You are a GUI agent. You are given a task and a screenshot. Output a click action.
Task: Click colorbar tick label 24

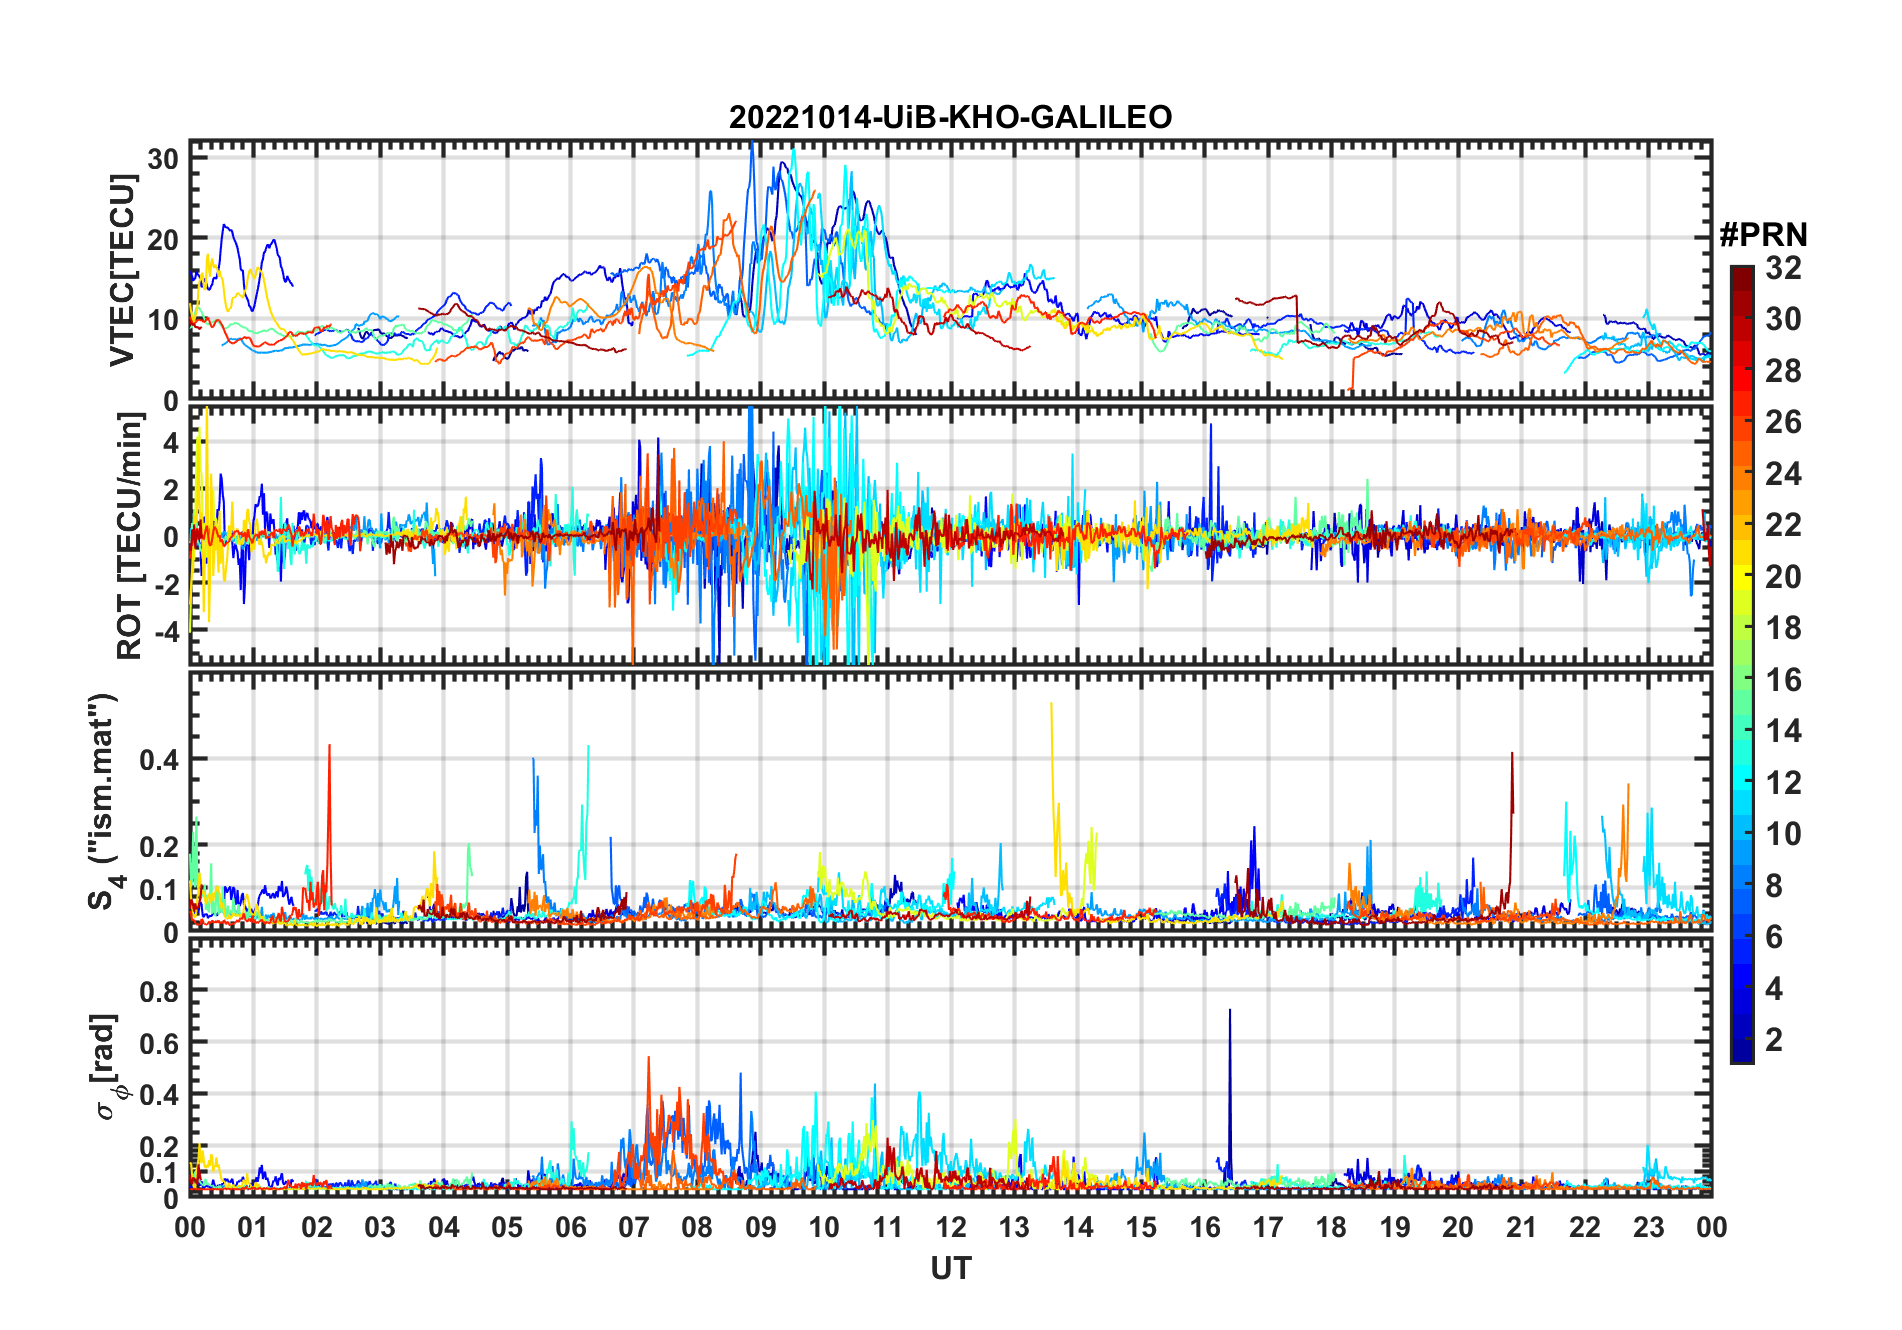click(1783, 474)
